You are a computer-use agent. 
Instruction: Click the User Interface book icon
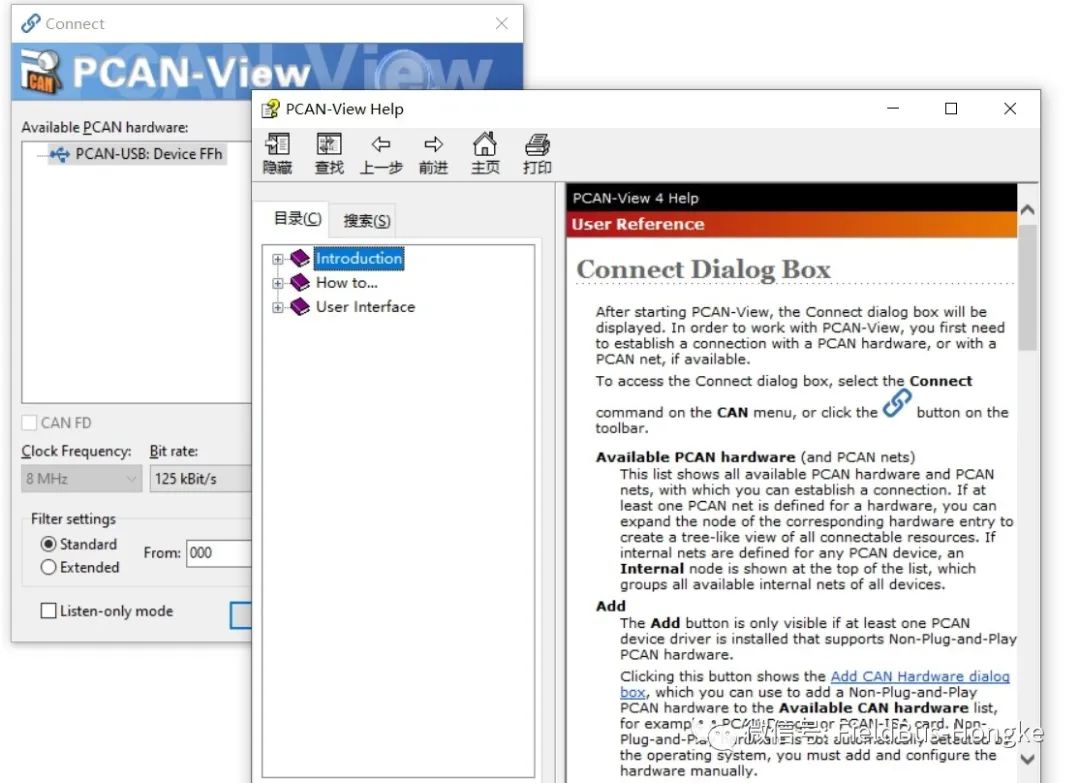300,306
